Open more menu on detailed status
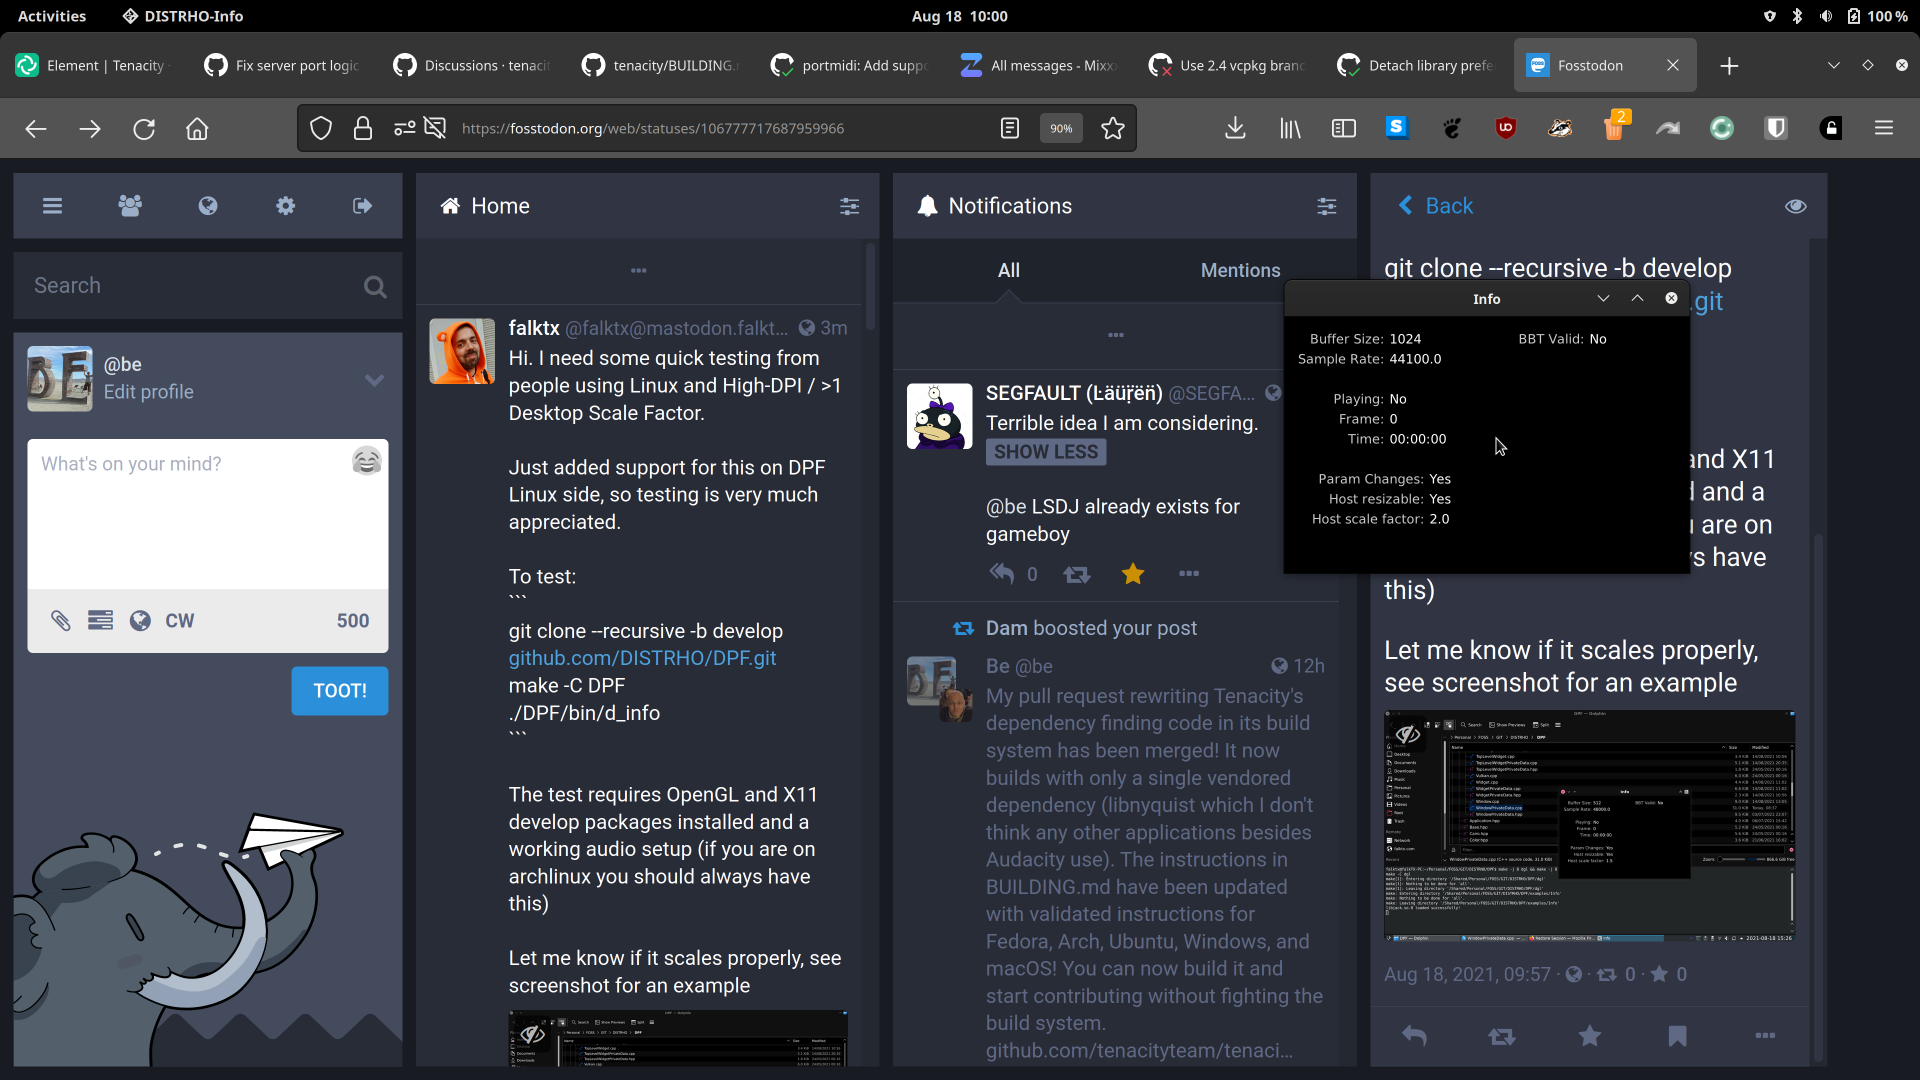Screen dimensions: 1920x1080 (x=1766, y=1036)
